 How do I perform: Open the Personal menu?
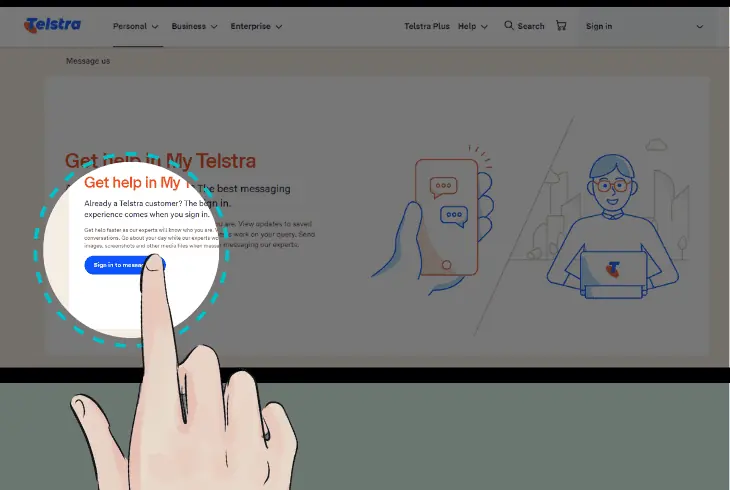tap(130, 26)
